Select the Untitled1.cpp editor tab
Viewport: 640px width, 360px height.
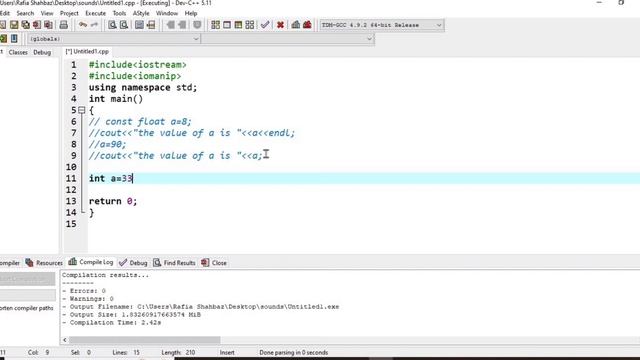87,51
